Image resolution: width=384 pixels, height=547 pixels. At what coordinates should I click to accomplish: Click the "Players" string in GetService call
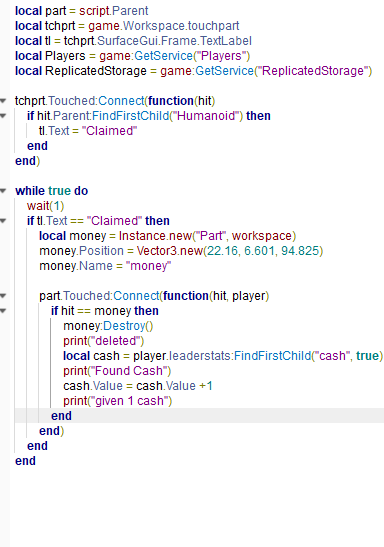[221, 56]
